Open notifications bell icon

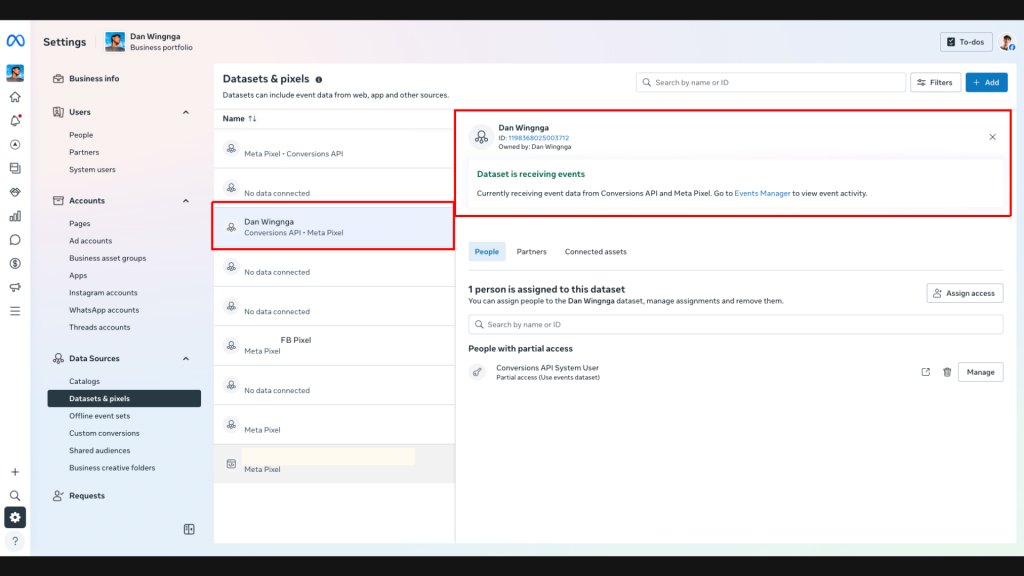coord(15,121)
